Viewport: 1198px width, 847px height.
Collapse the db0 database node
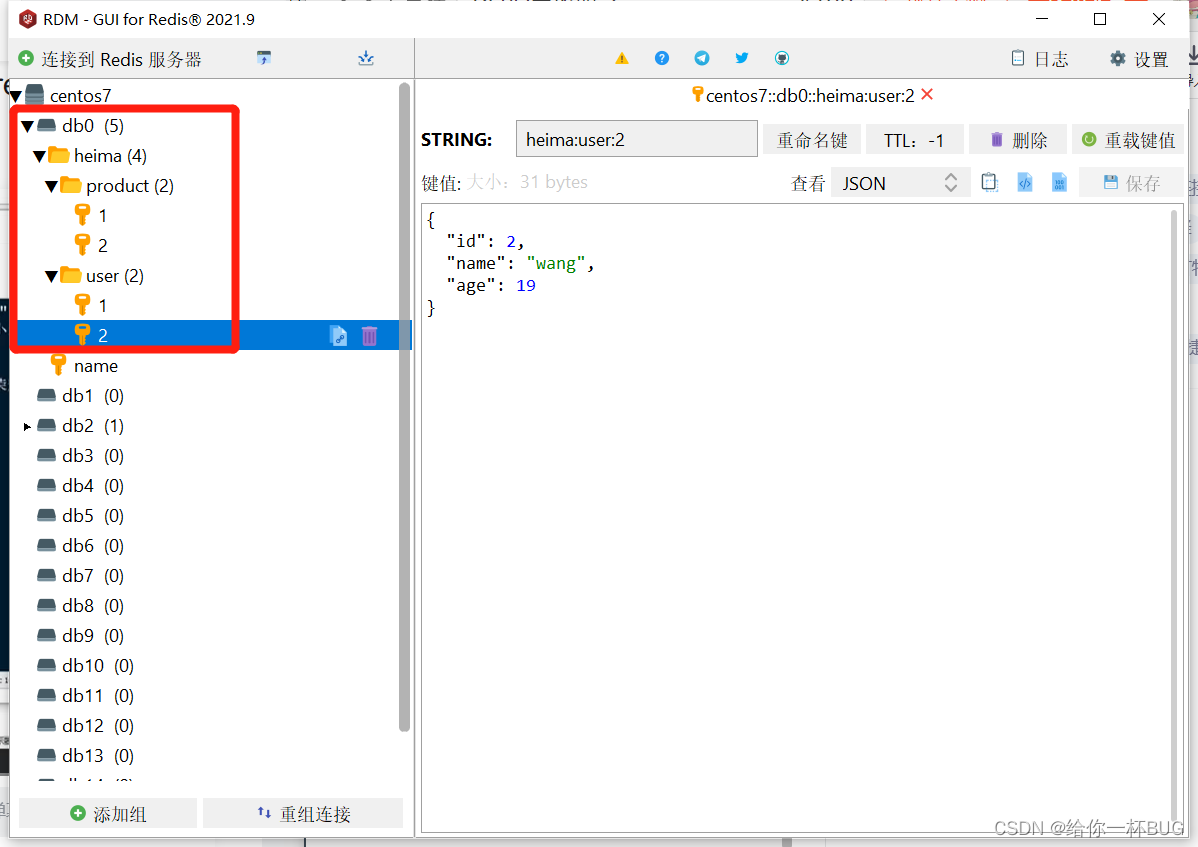[x=28, y=126]
